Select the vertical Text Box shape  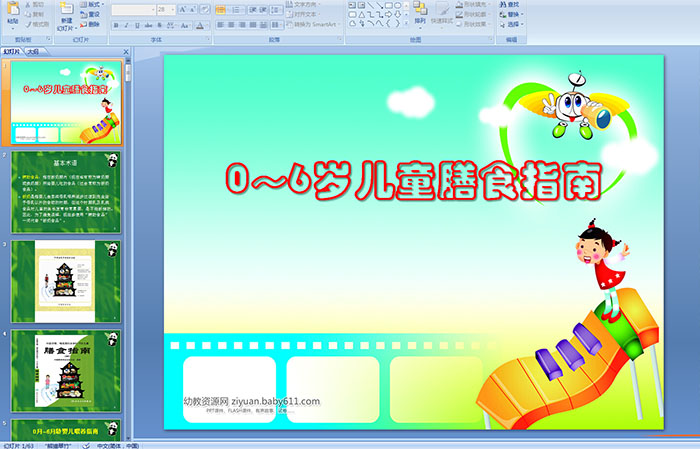361,5
